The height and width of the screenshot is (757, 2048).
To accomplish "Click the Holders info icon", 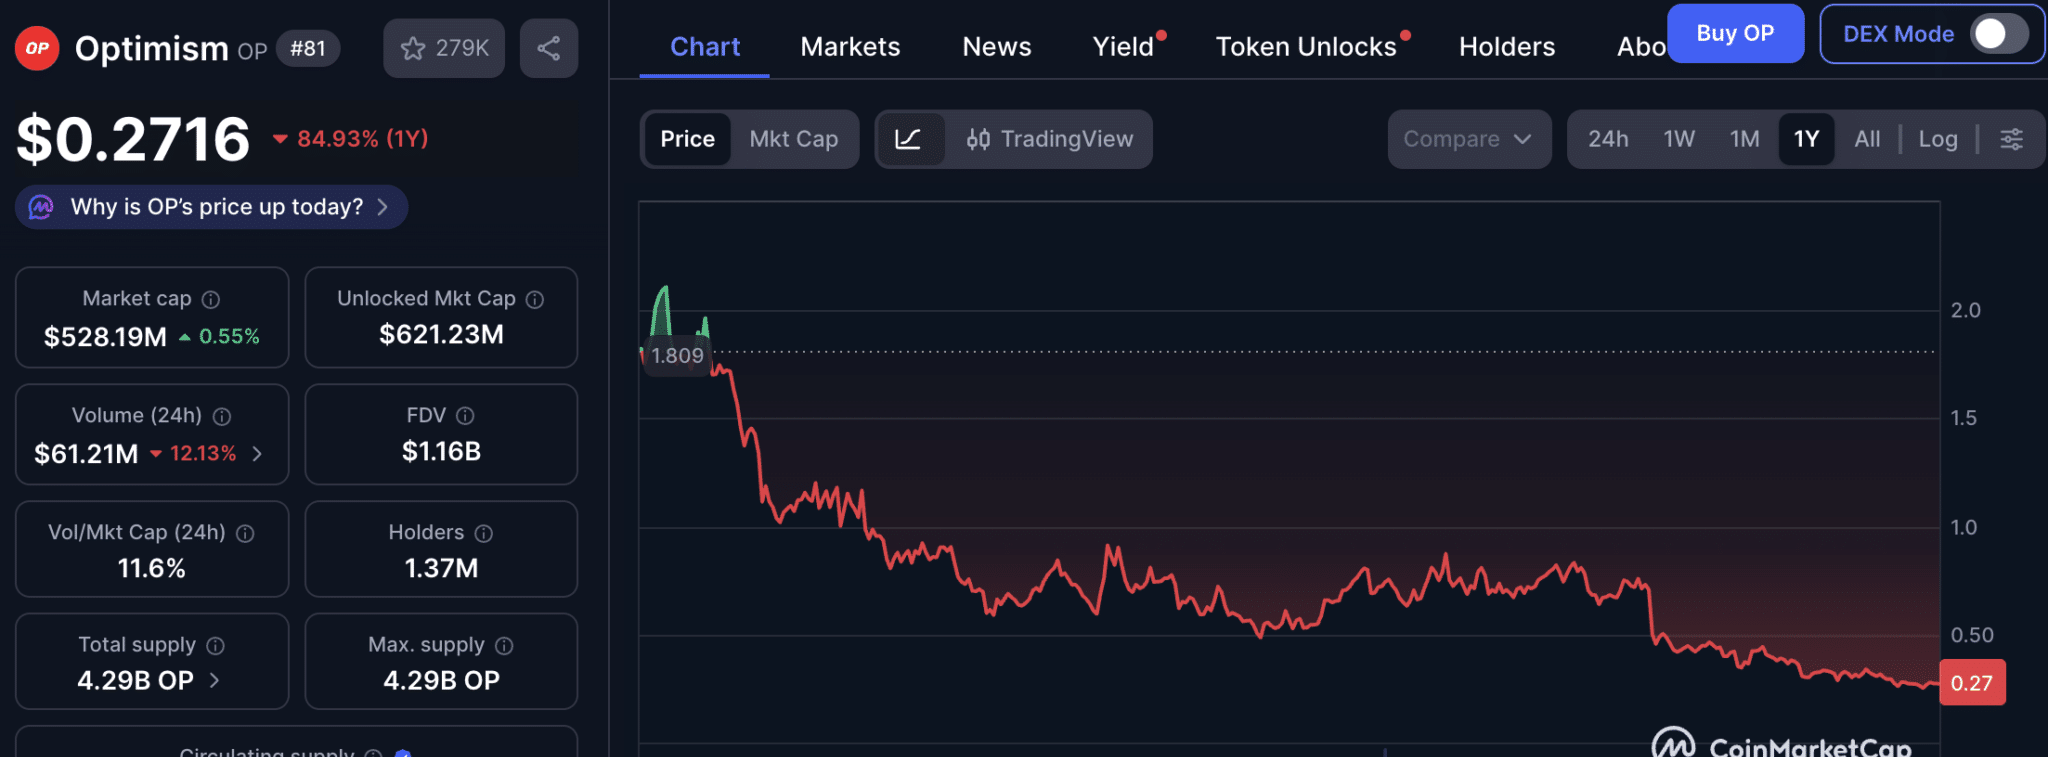I will pos(484,533).
